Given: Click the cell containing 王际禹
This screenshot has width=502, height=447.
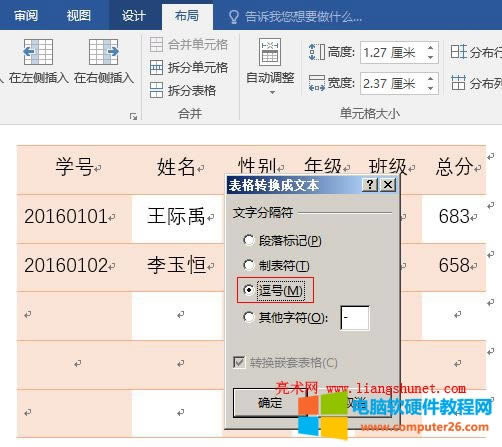Looking at the screenshot, I should click(x=178, y=218).
